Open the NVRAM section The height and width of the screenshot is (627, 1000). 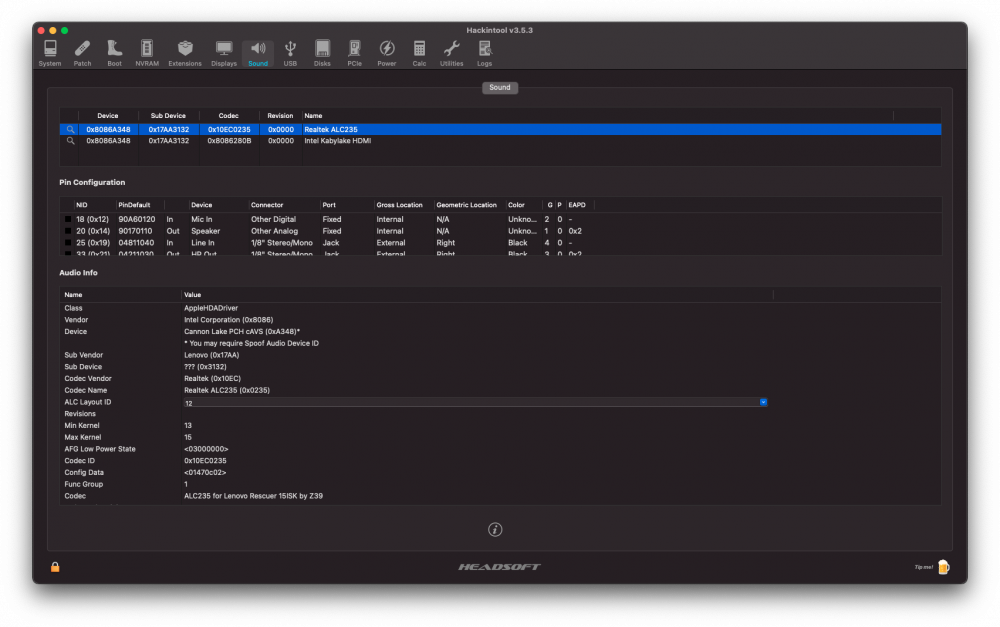pyautogui.click(x=147, y=54)
